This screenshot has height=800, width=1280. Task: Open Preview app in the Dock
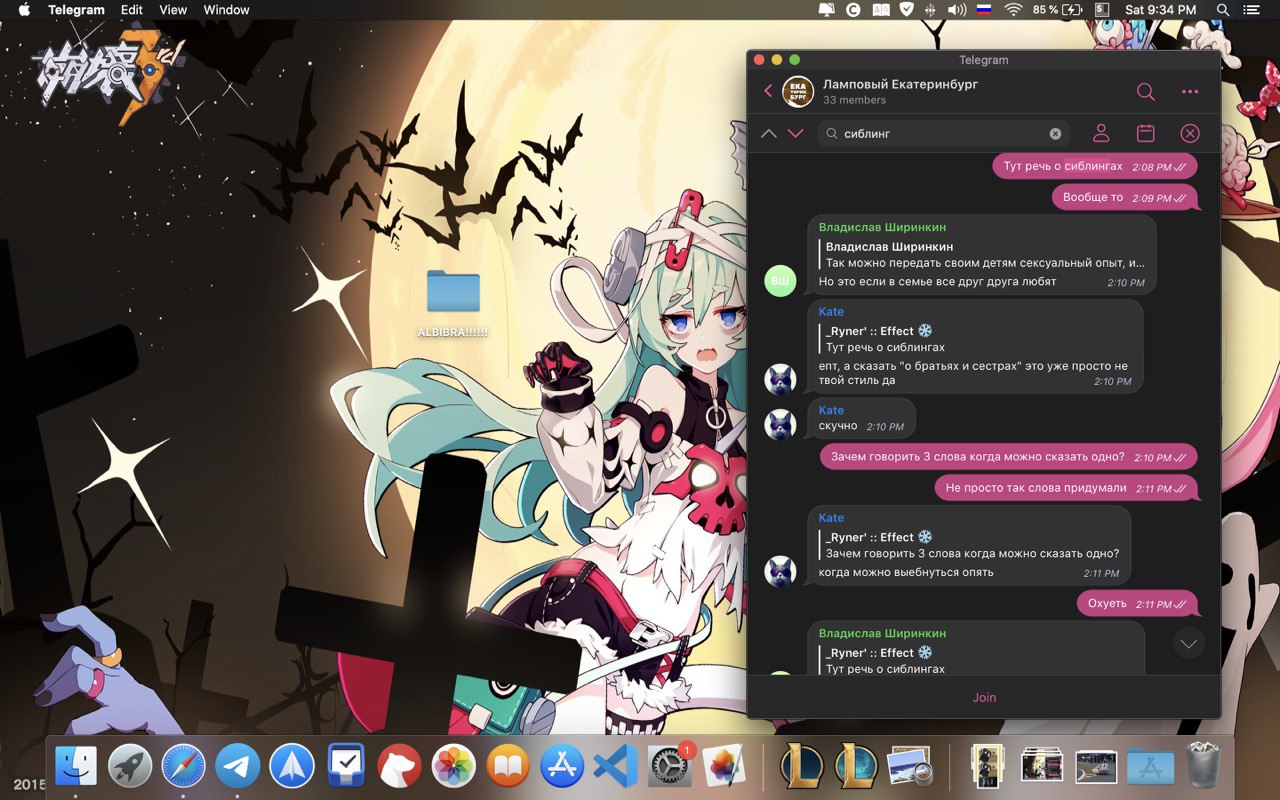click(910, 767)
